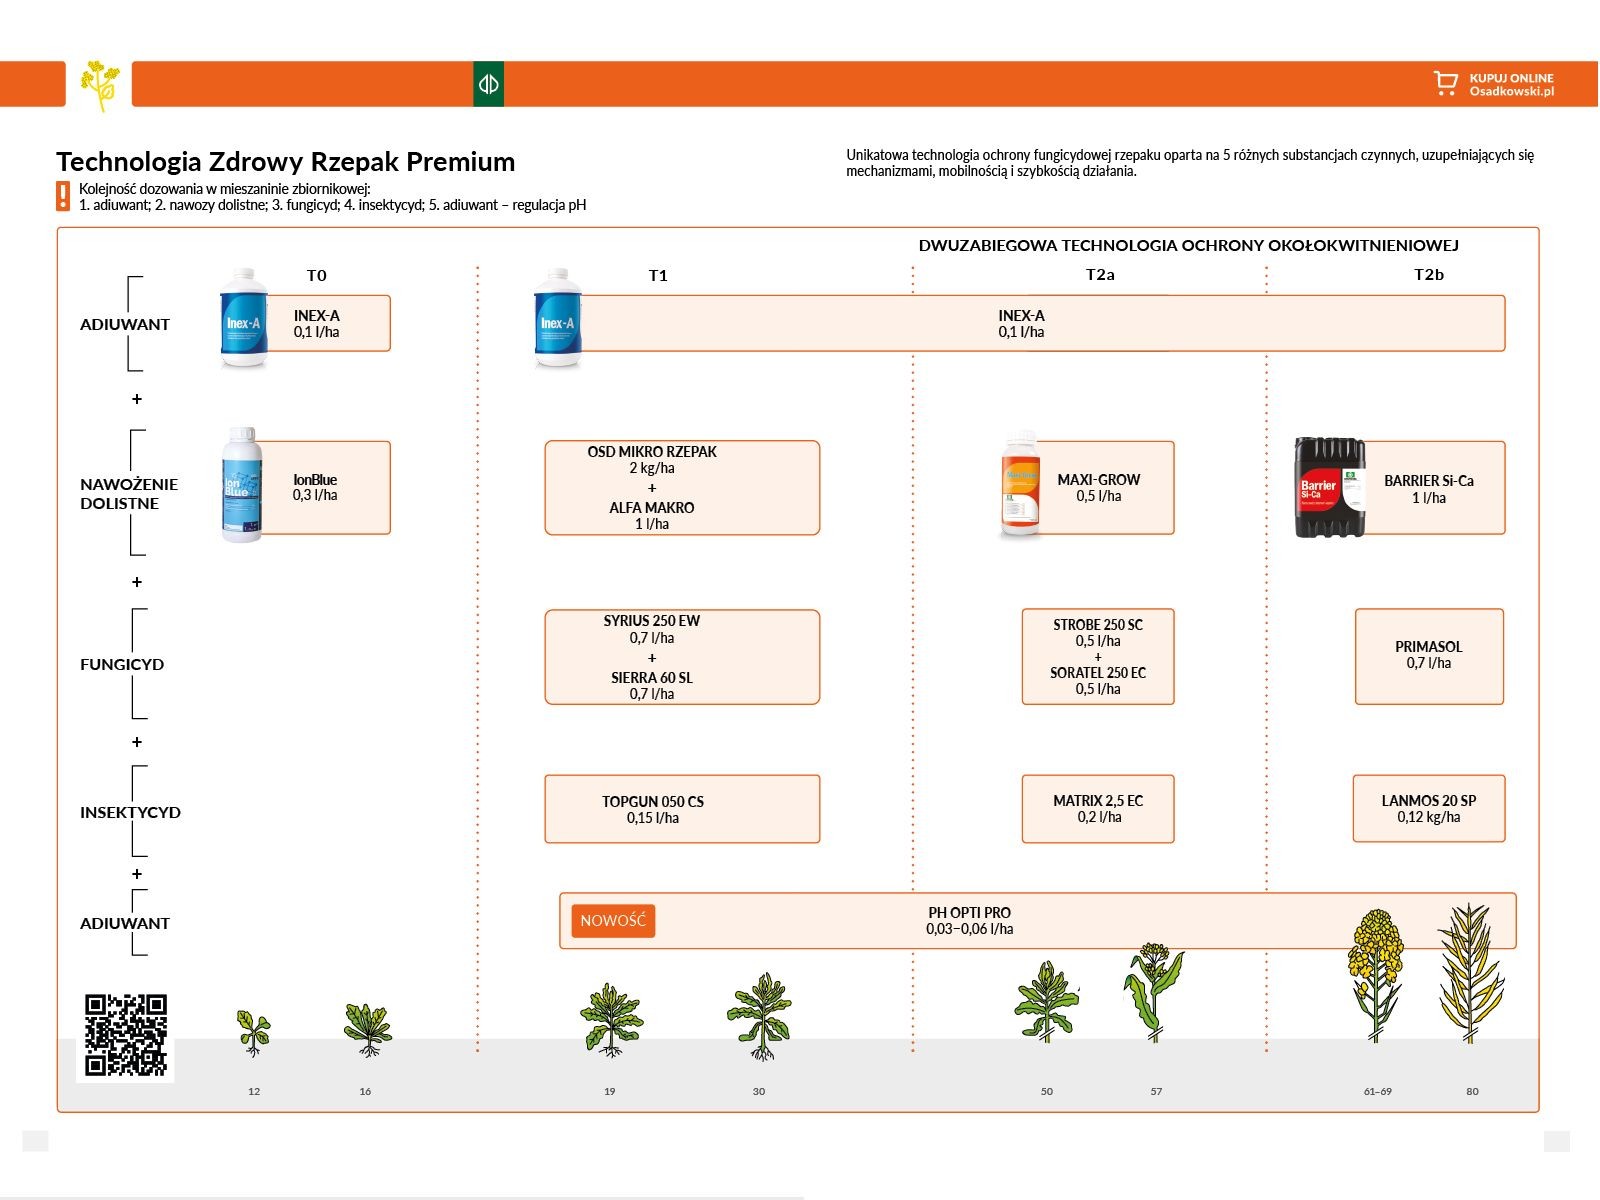Click the T2b column header
1600x1200 pixels.
pos(1429,274)
